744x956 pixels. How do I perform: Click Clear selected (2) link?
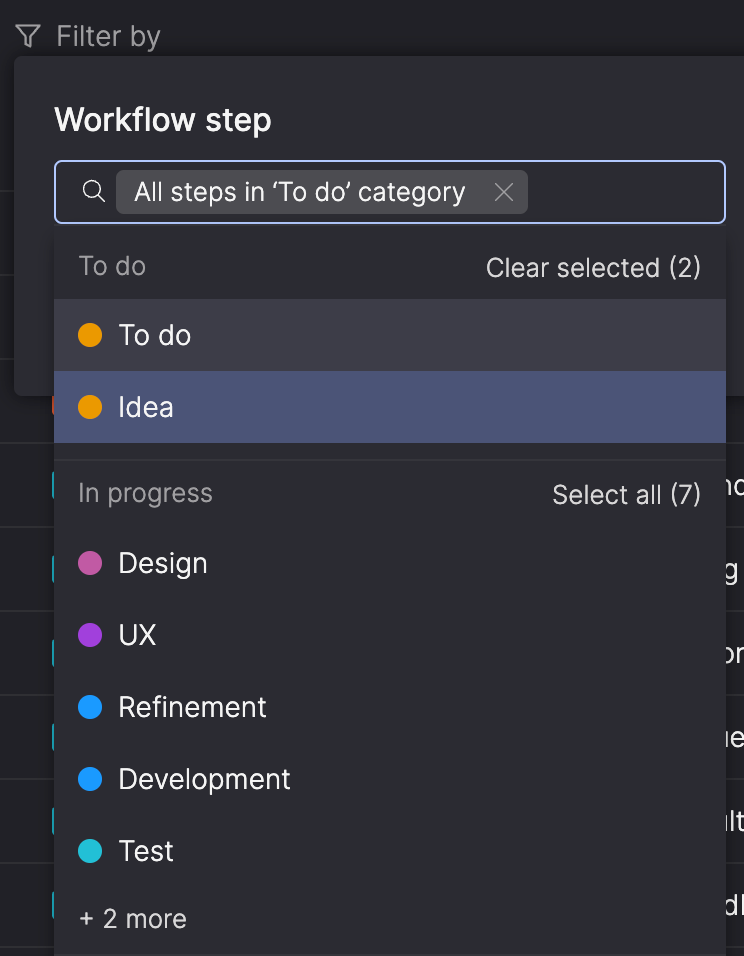(593, 268)
